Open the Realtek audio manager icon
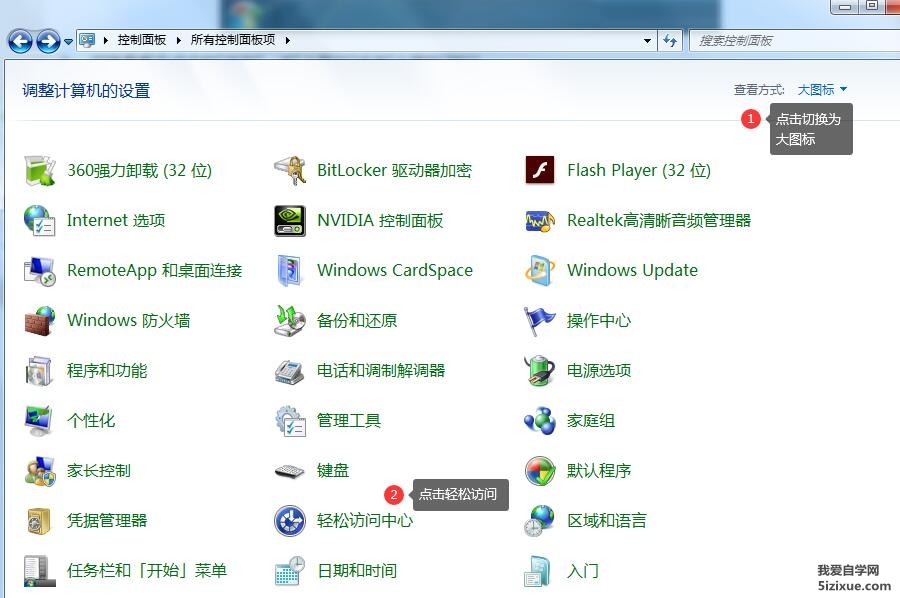 coord(540,220)
